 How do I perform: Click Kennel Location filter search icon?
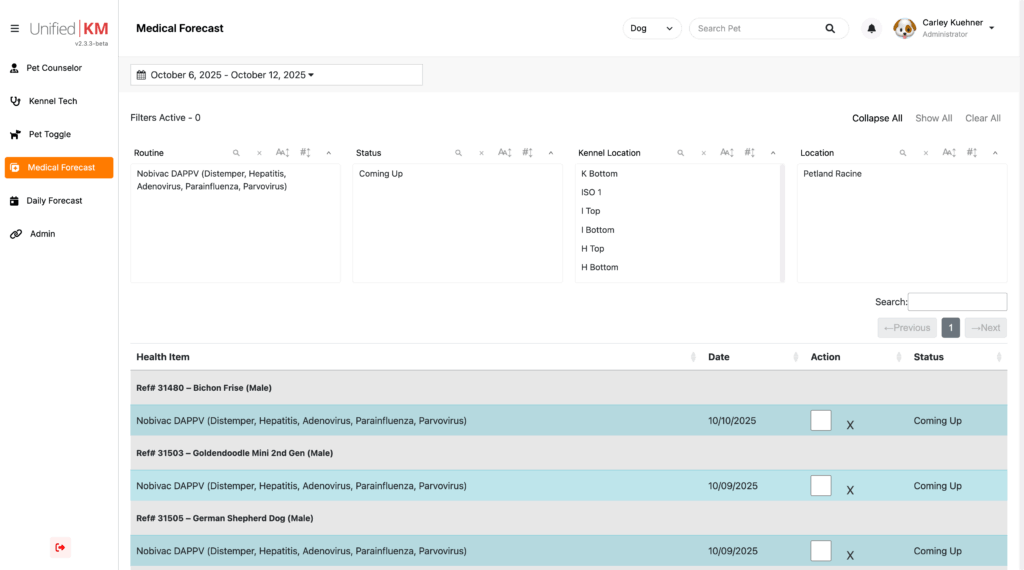tap(680, 153)
